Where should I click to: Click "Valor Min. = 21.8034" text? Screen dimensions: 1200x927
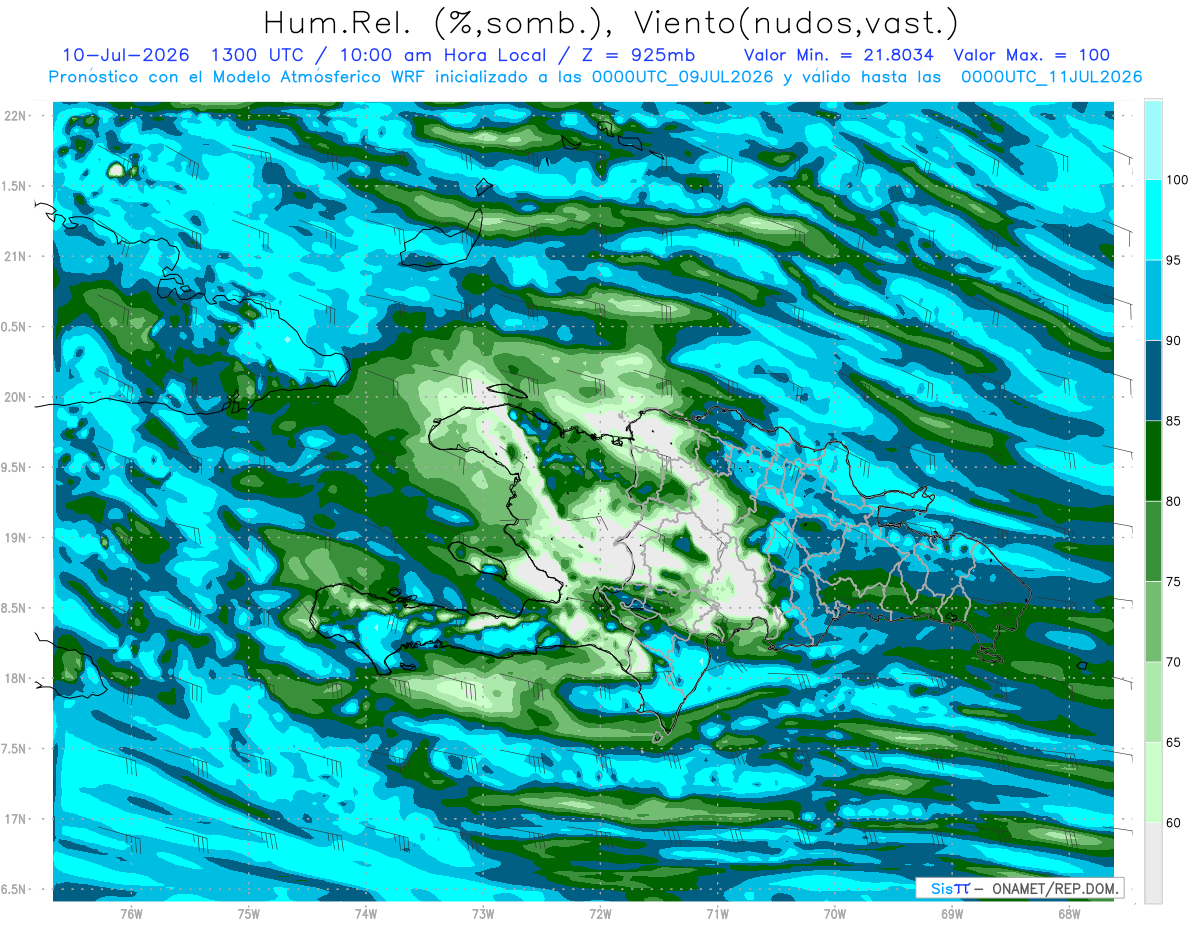(x=839, y=55)
